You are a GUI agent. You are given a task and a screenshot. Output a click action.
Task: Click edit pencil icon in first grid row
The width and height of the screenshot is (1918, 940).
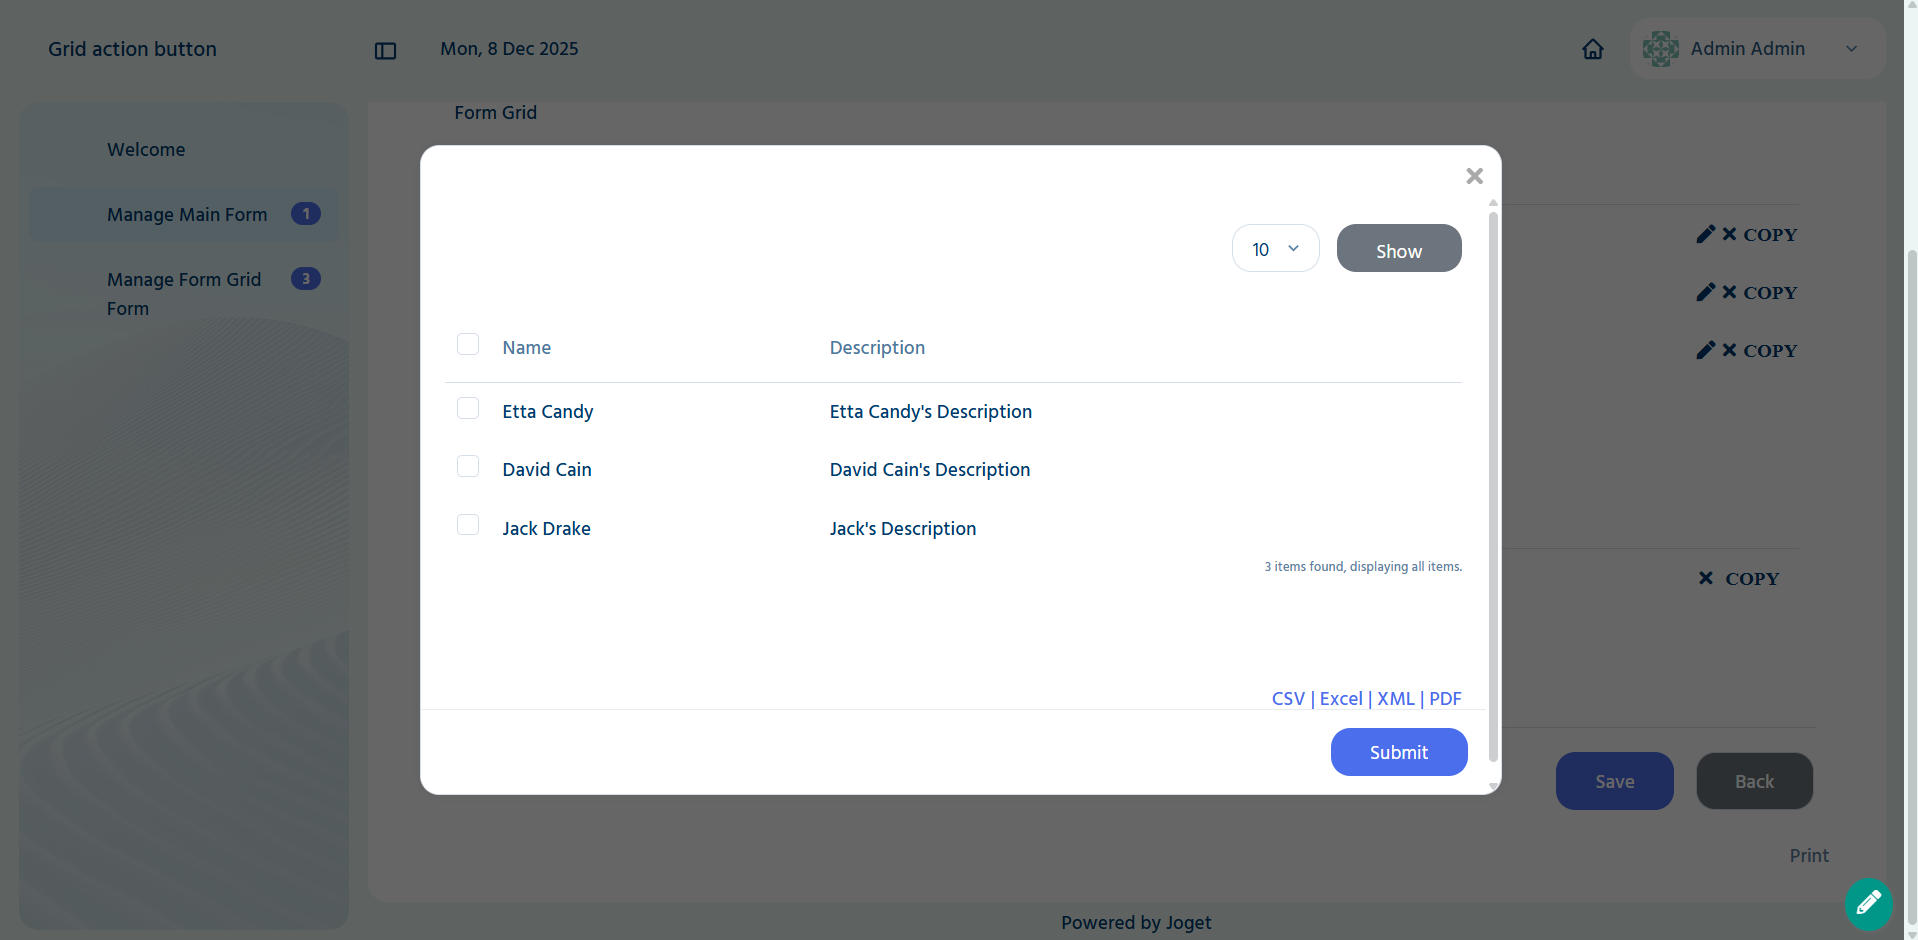click(x=1706, y=234)
